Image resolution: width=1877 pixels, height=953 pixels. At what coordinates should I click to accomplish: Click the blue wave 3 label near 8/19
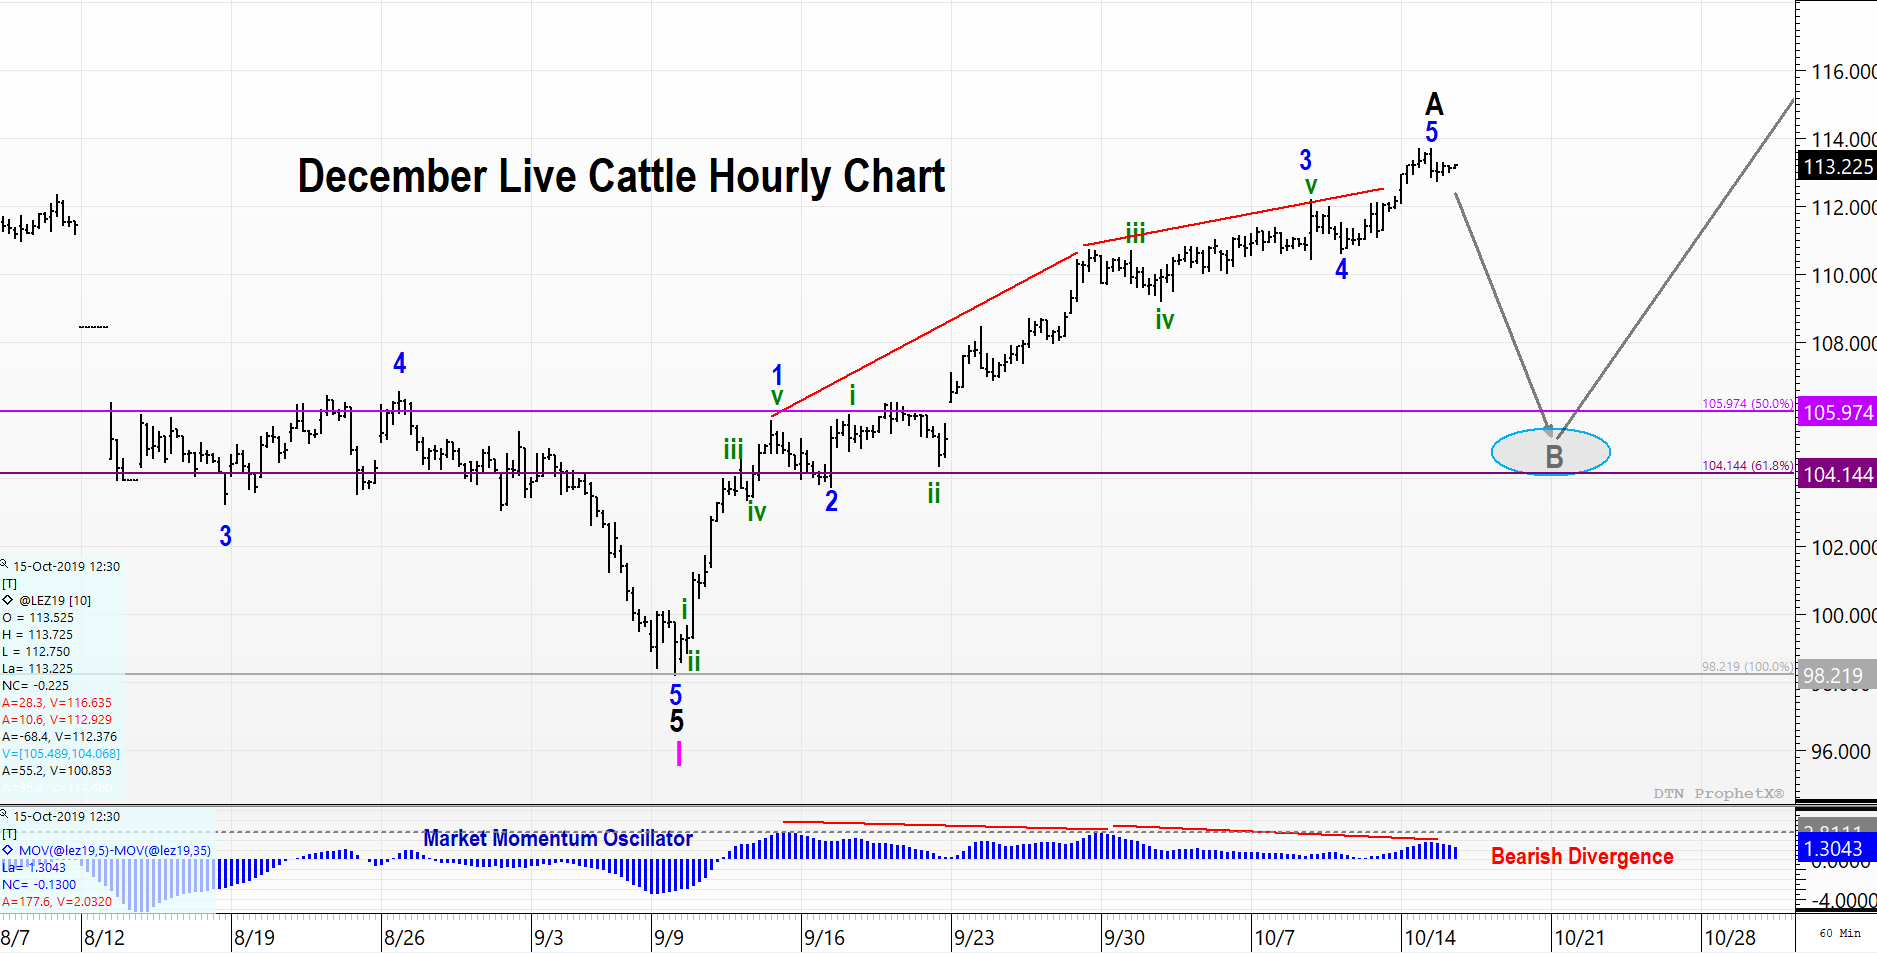click(x=226, y=536)
